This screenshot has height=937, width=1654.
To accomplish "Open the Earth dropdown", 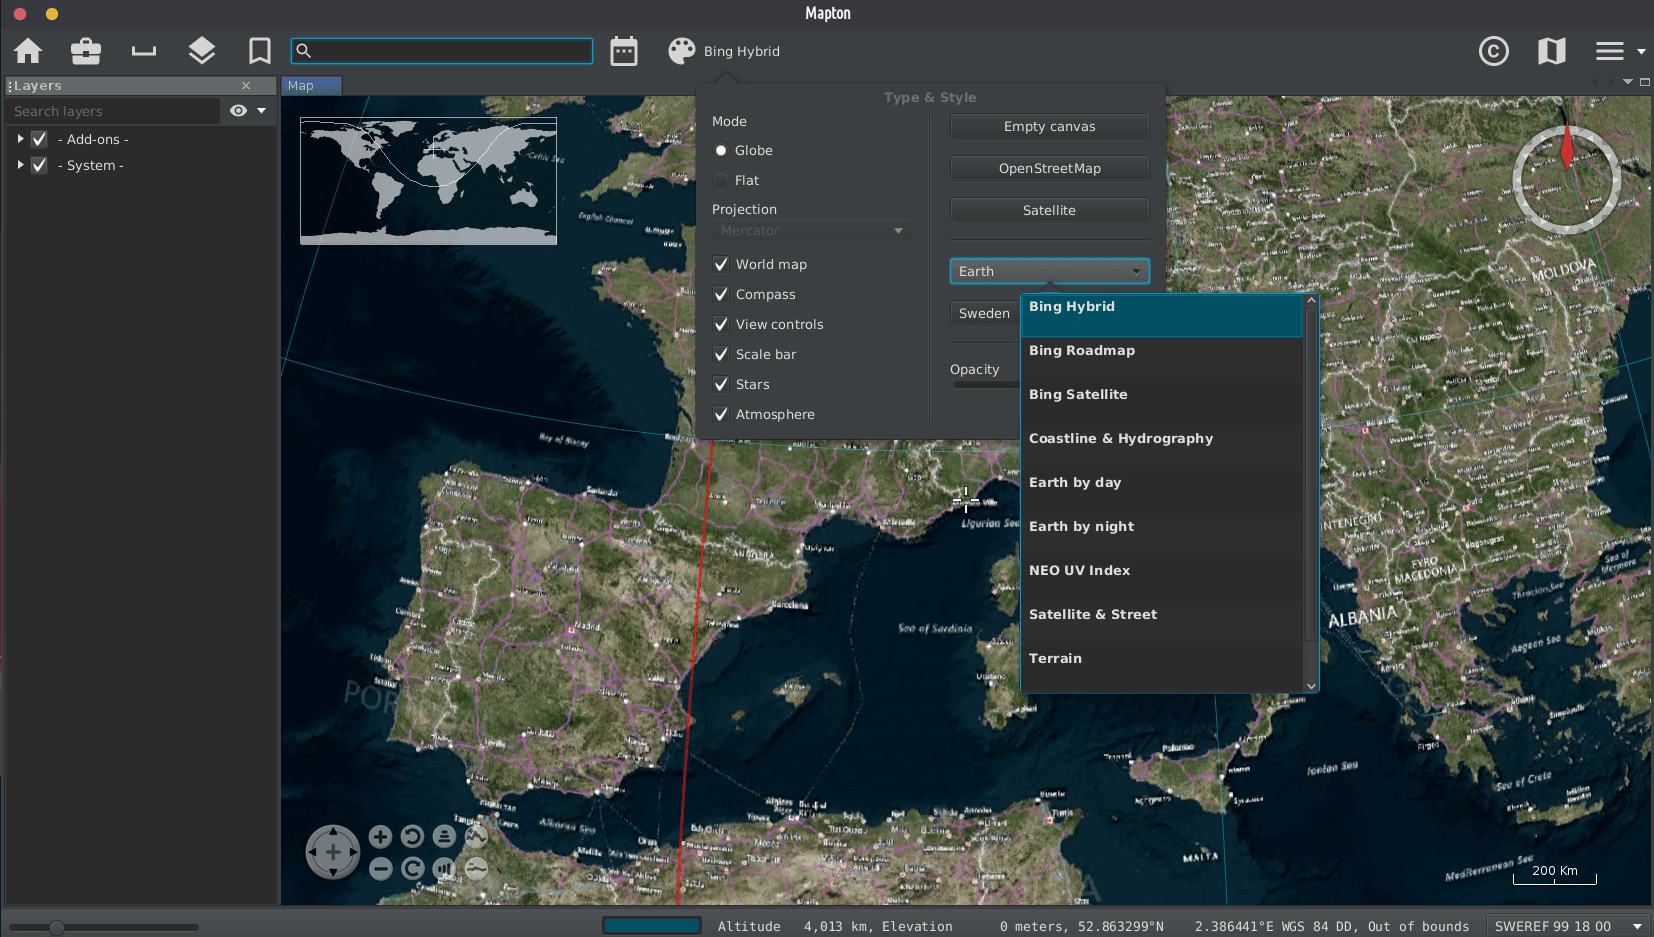I will click(1049, 272).
